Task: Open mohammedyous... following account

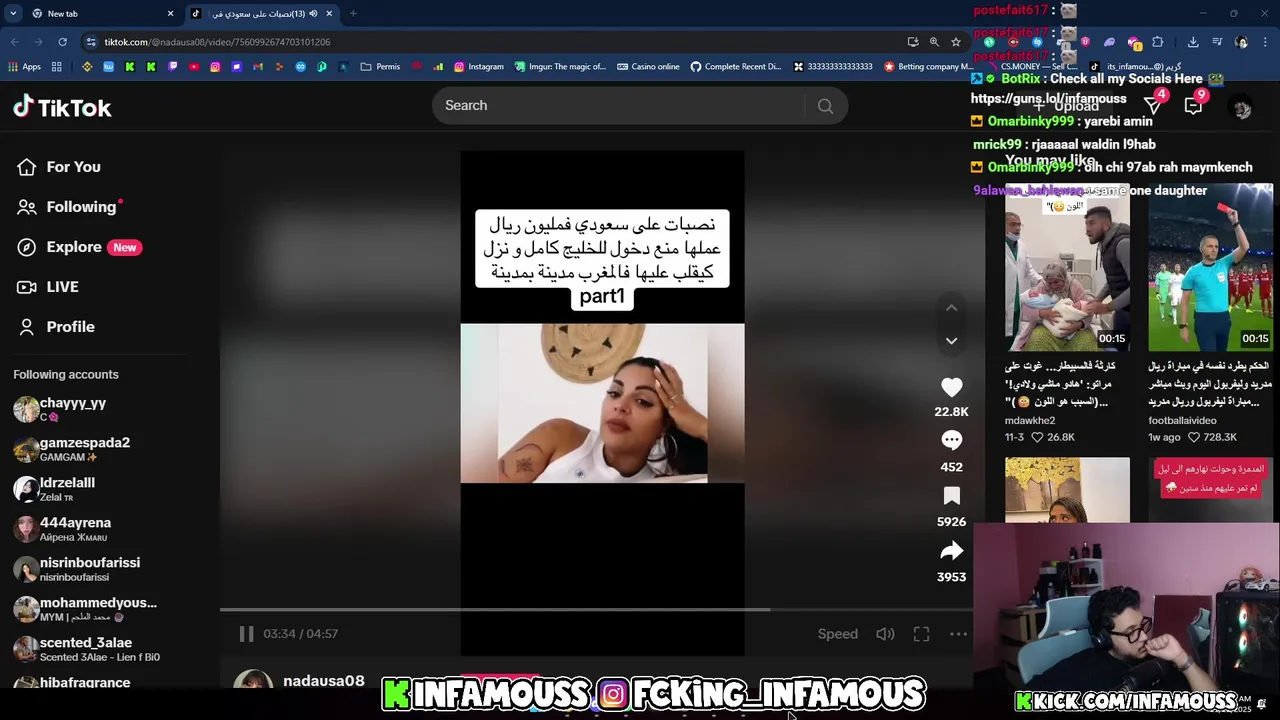Action: [85, 609]
